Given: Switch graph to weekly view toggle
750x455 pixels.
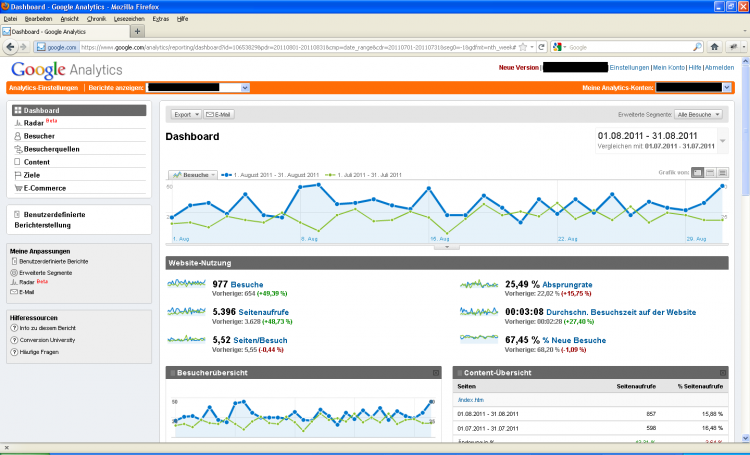Looking at the screenshot, I should [710, 173].
